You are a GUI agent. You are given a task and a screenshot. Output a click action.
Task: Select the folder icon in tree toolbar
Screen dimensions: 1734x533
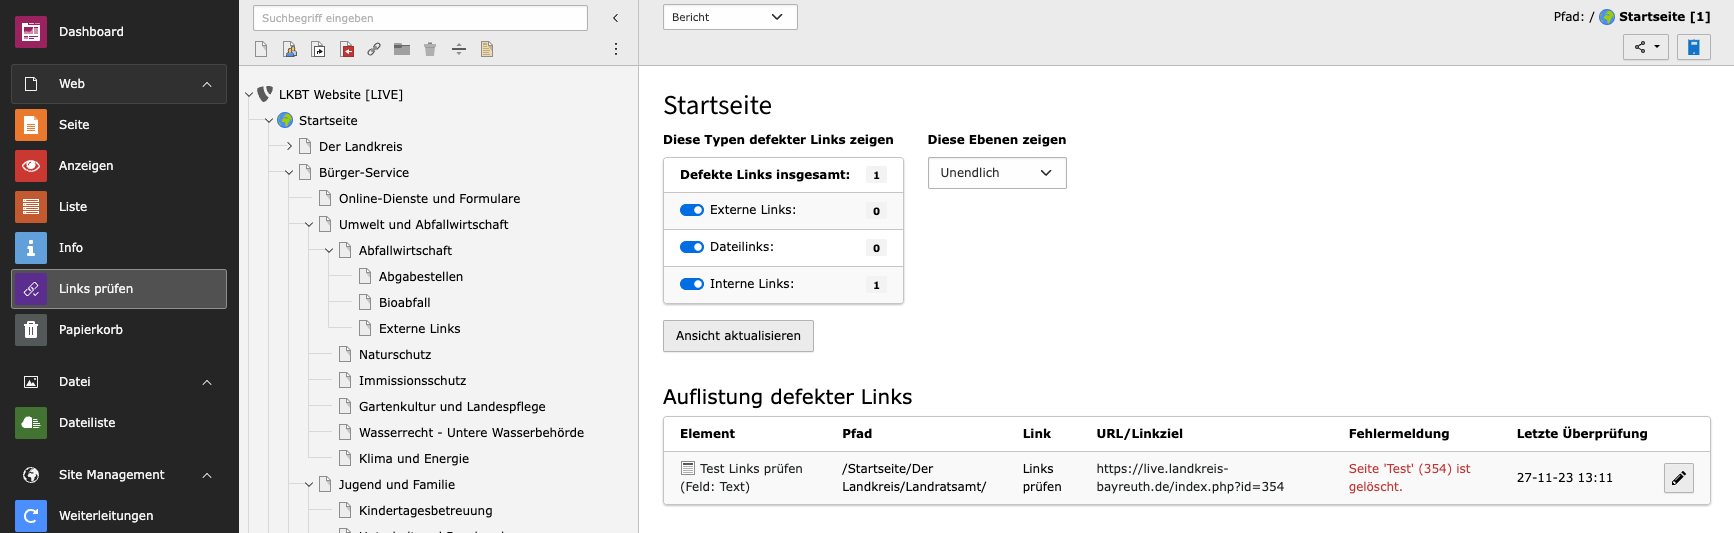pos(402,49)
